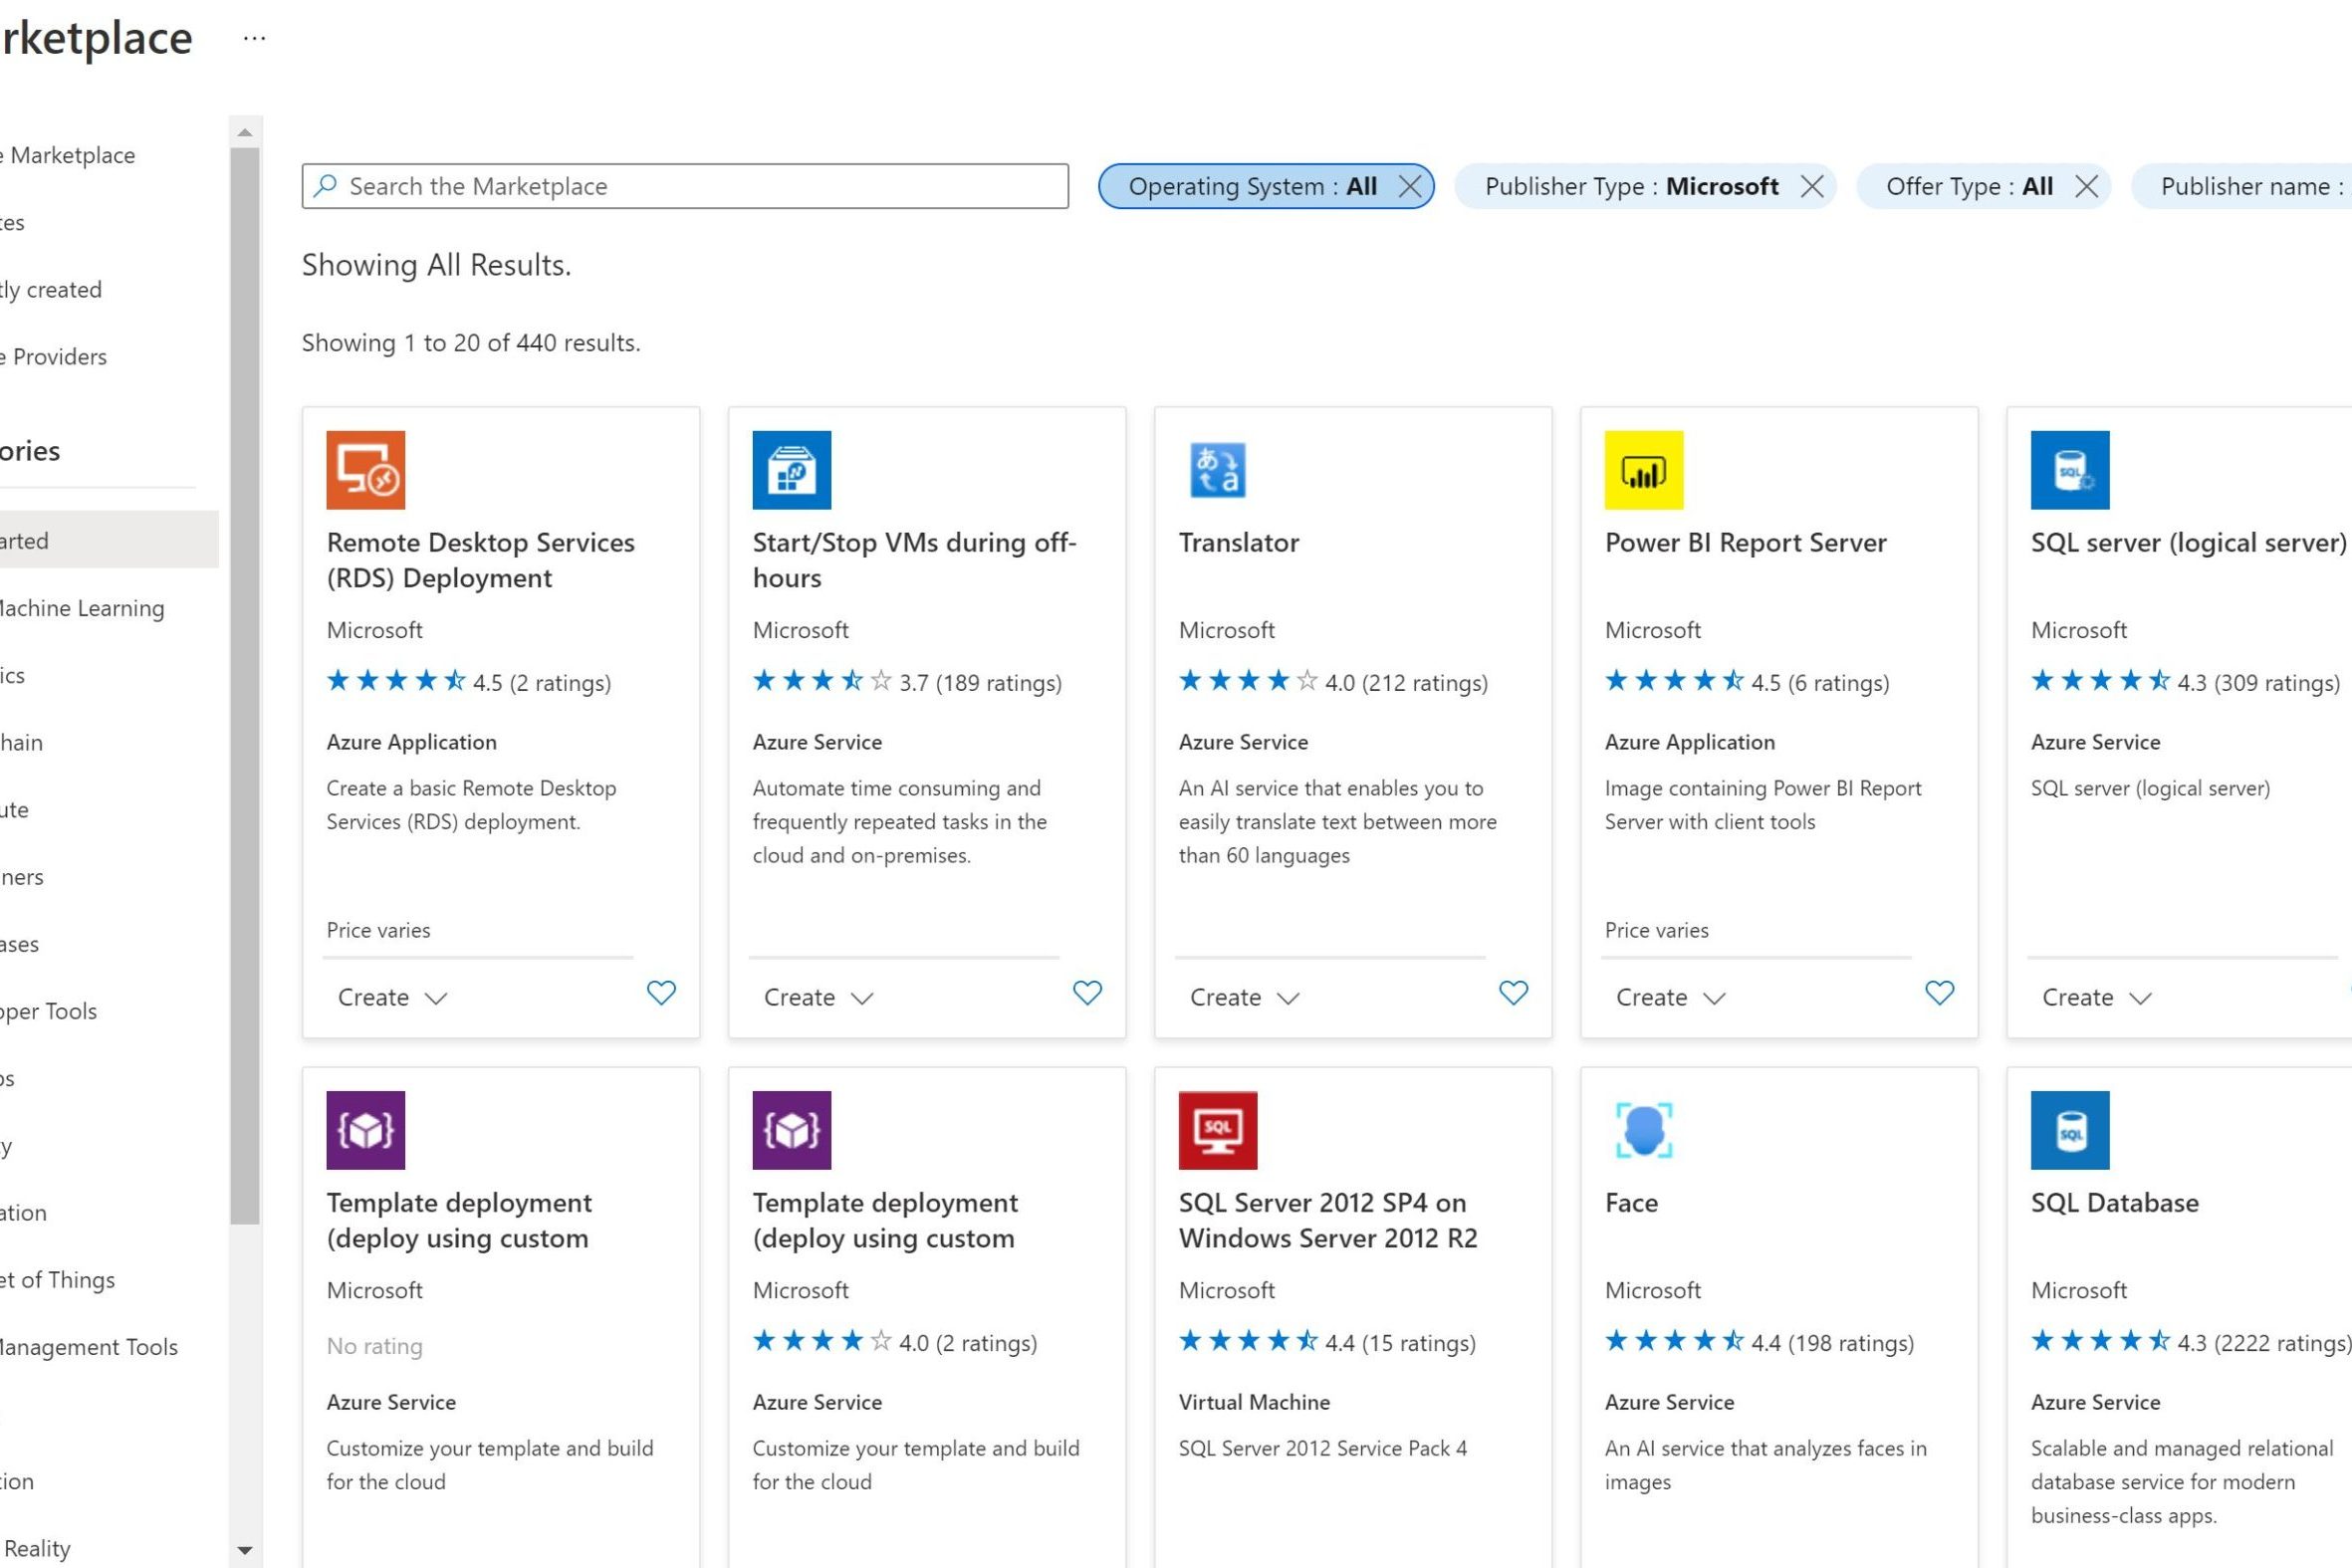The image size is (2352, 1568).
Task: Open the Service Providers section
Action: pyautogui.click(x=53, y=357)
